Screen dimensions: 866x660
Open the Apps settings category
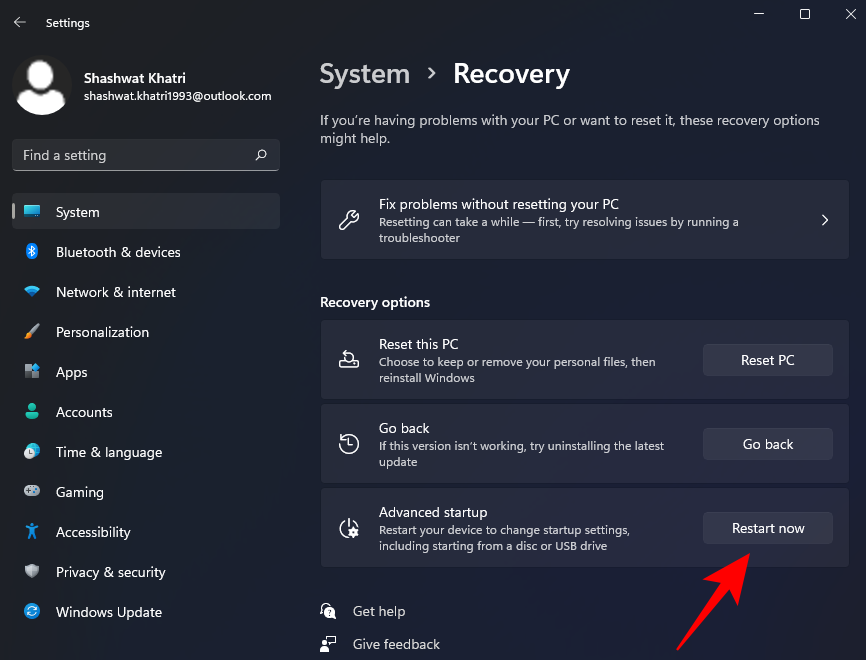pyautogui.click(x=71, y=372)
